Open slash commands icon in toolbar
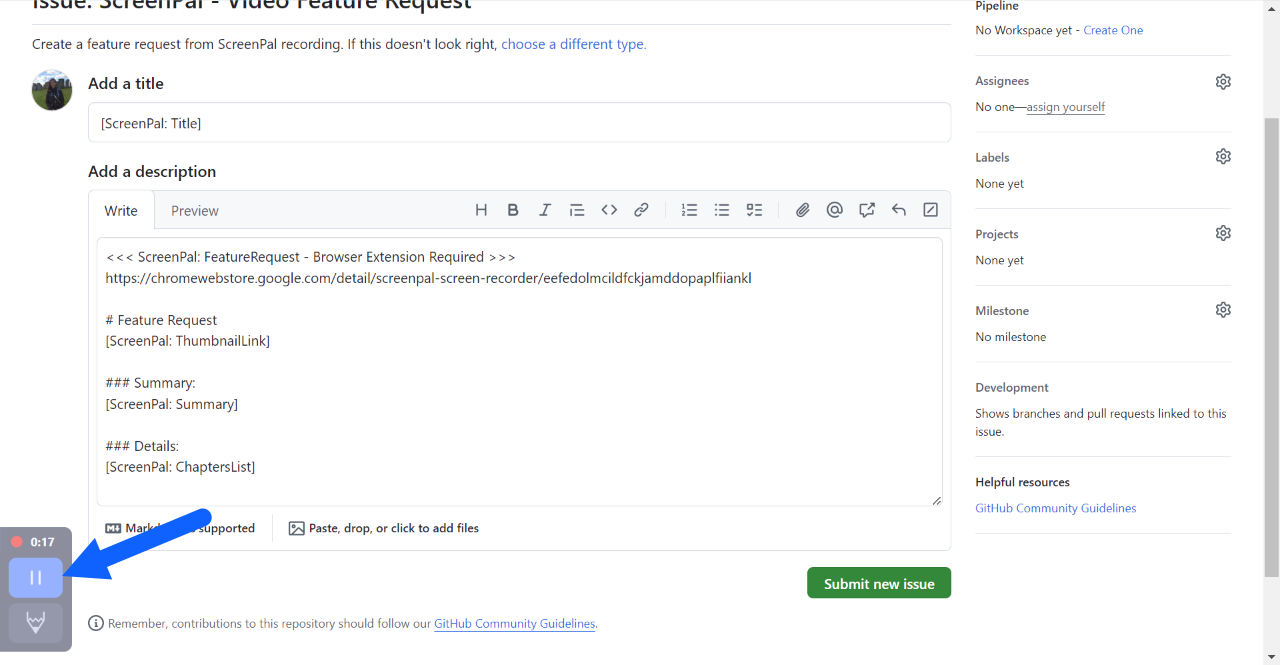Viewport: 1280px width, 665px height. 931,210
